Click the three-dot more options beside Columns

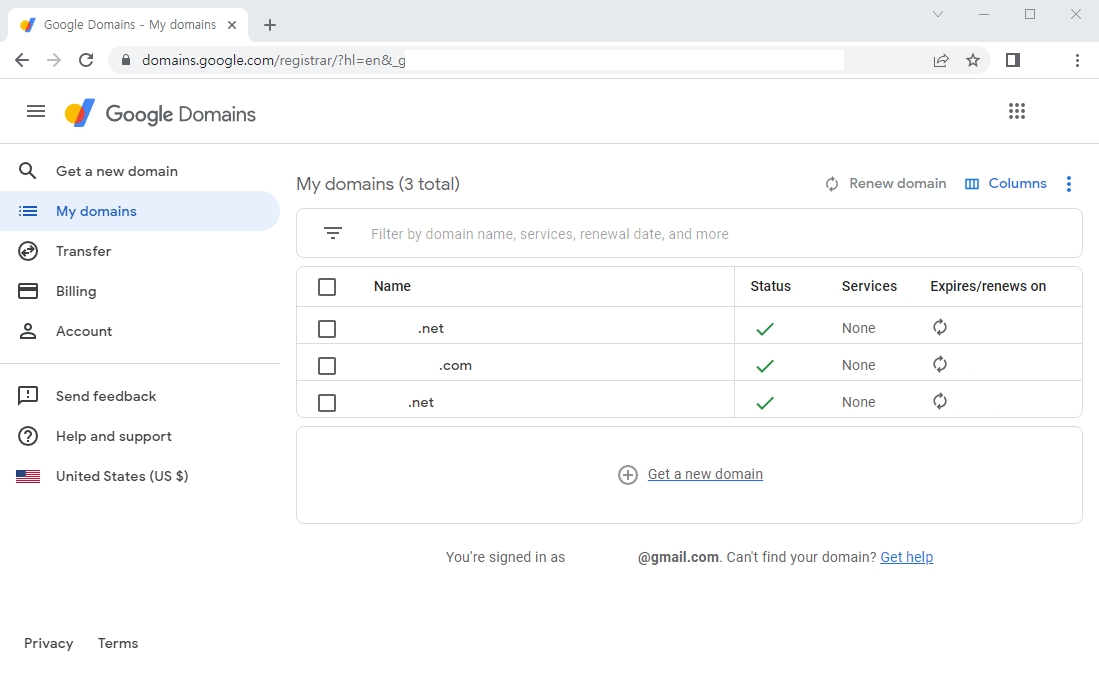pos(1068,184)
